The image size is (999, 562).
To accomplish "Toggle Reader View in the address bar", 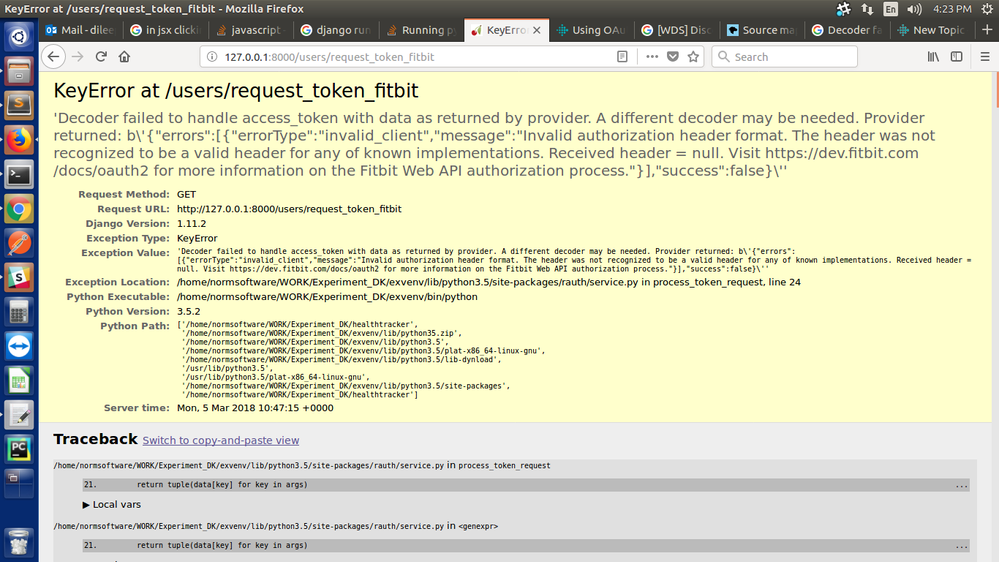I will pyautogui.click(x=622, y=57).
